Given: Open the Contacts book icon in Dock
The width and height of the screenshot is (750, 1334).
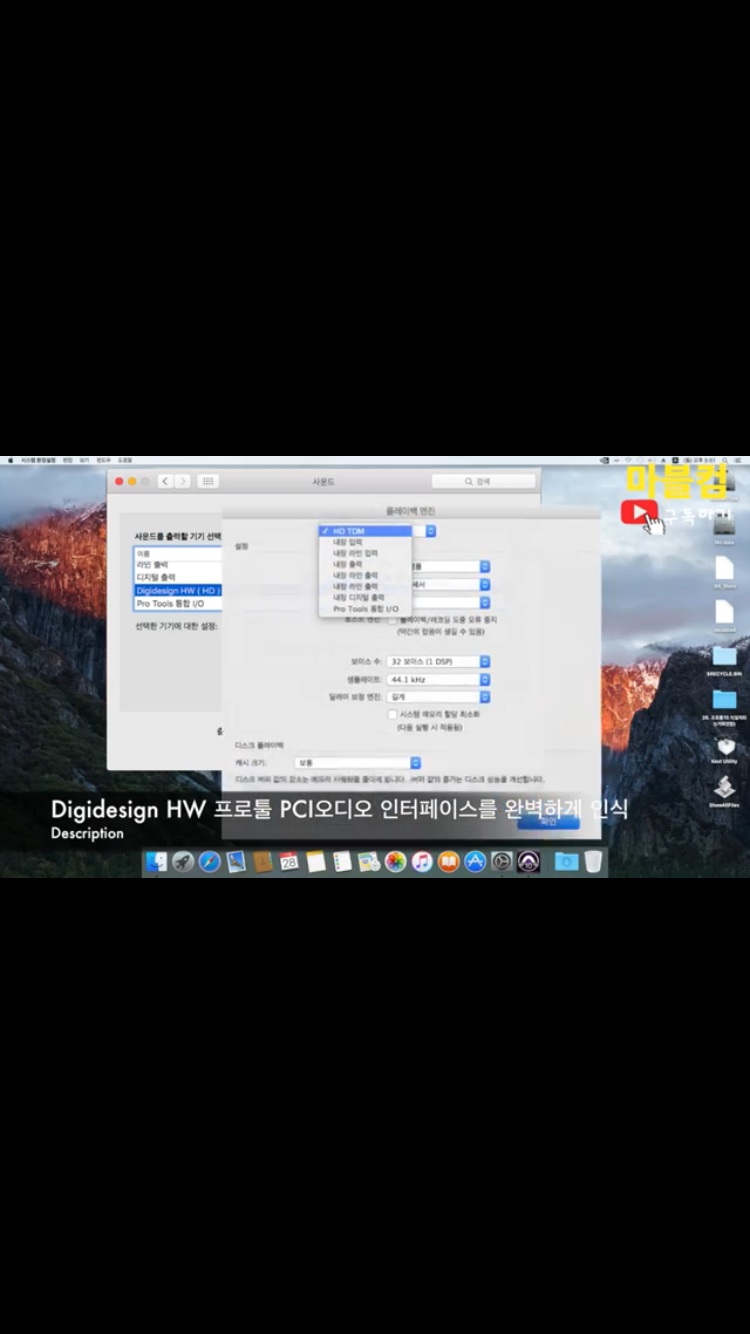Looking at the screenshot, I should (263, 862).
